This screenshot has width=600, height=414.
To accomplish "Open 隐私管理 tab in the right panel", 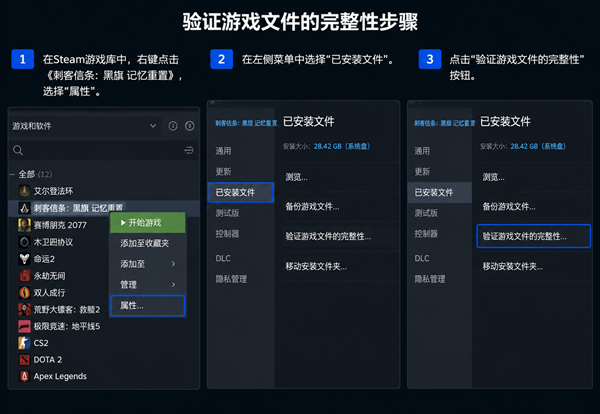I will [x=430, y=279].
